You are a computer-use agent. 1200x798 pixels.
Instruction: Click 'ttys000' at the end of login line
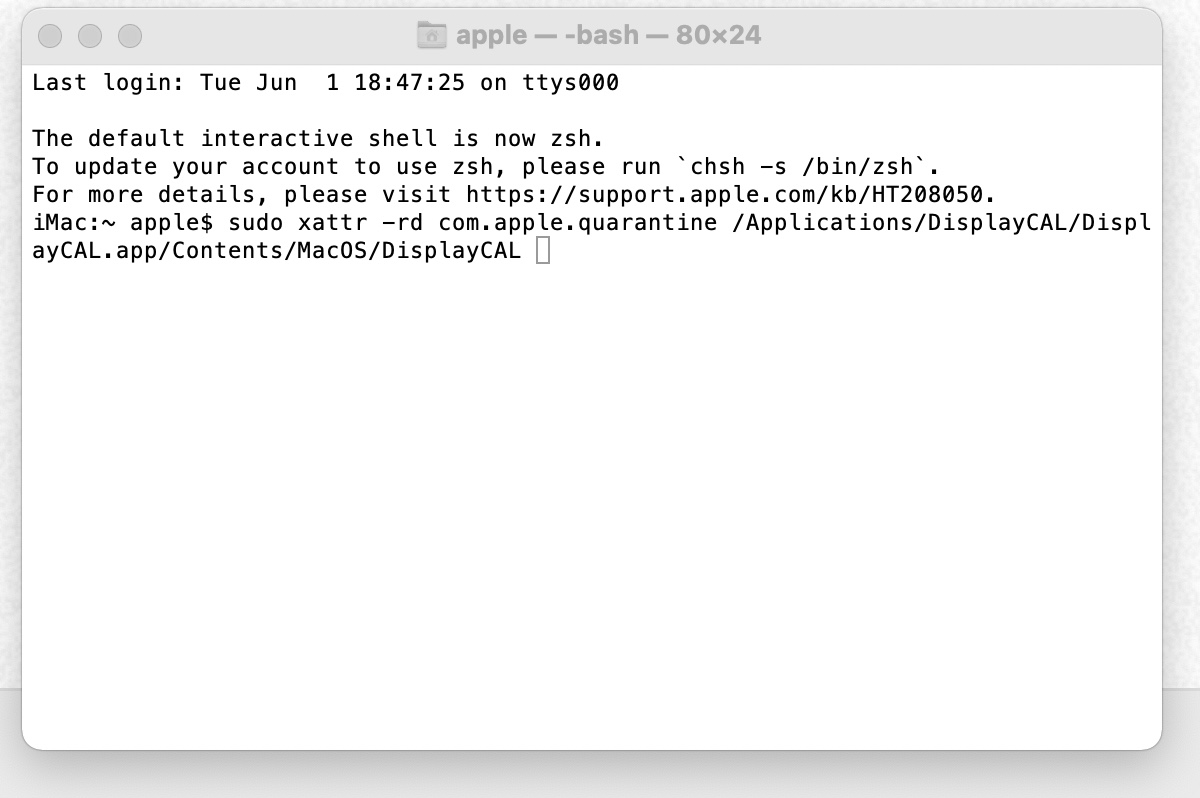pos(571,82)
